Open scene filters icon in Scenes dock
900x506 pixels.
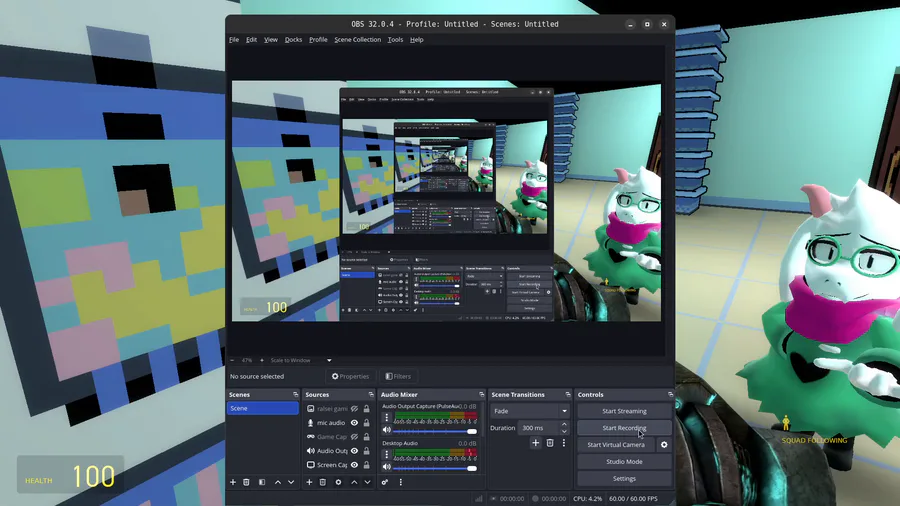click(x=262, y=482)
